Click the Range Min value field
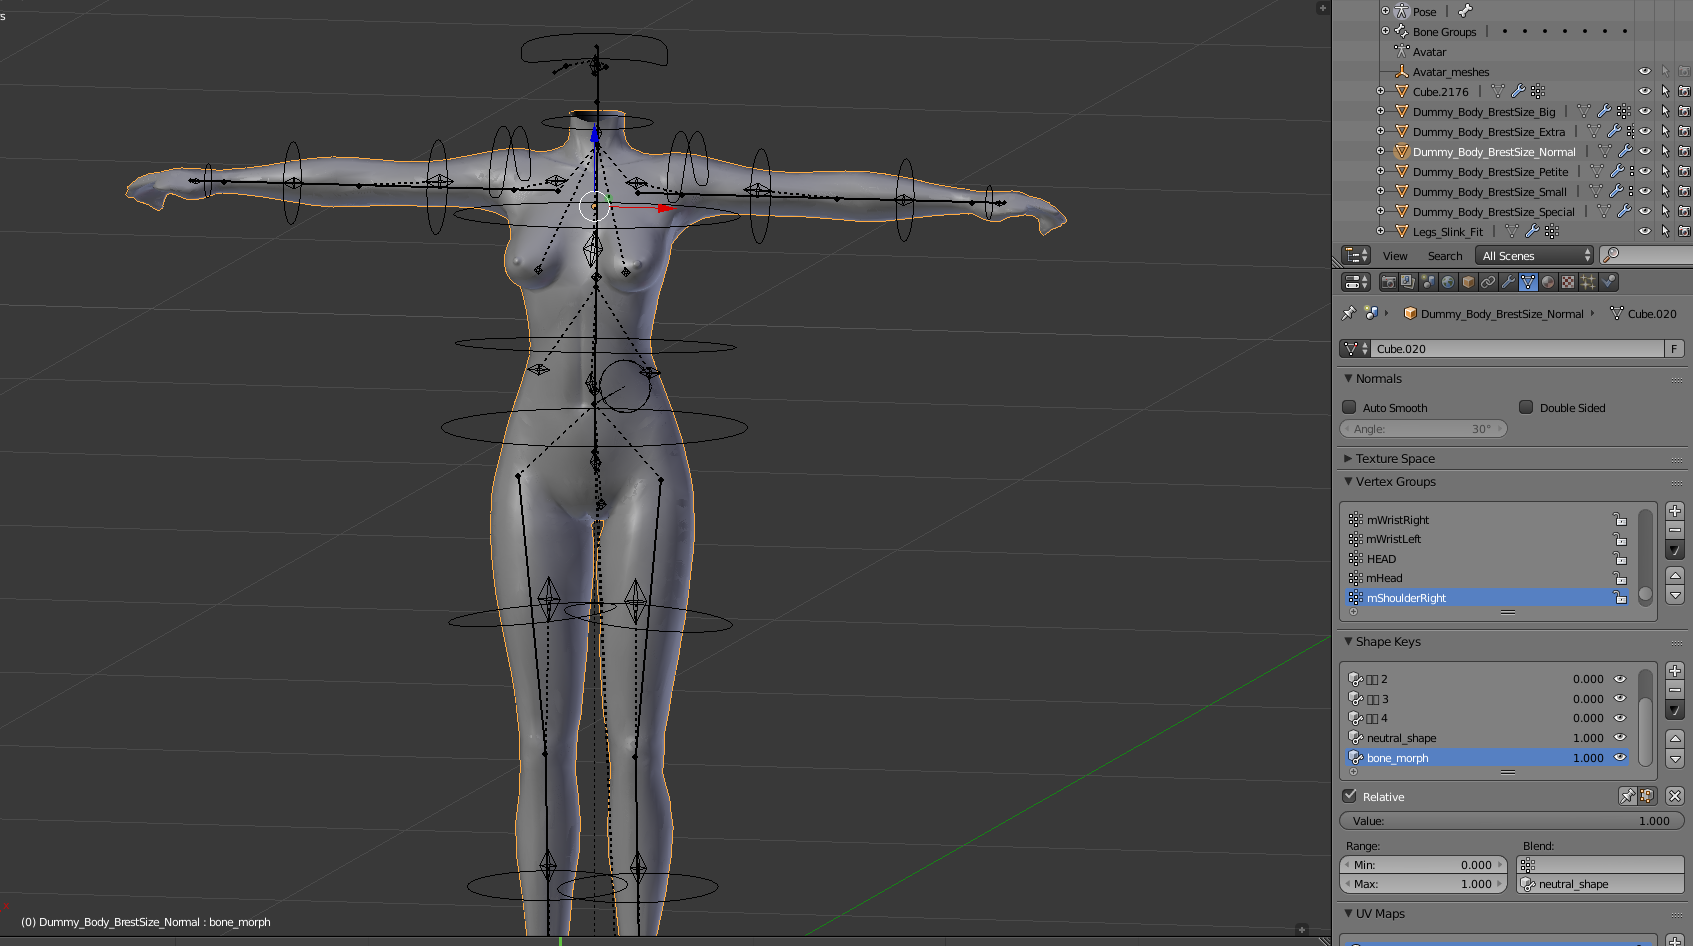Image resolution: width=1693 pixels, height=946 pixels. point(1422,864)
